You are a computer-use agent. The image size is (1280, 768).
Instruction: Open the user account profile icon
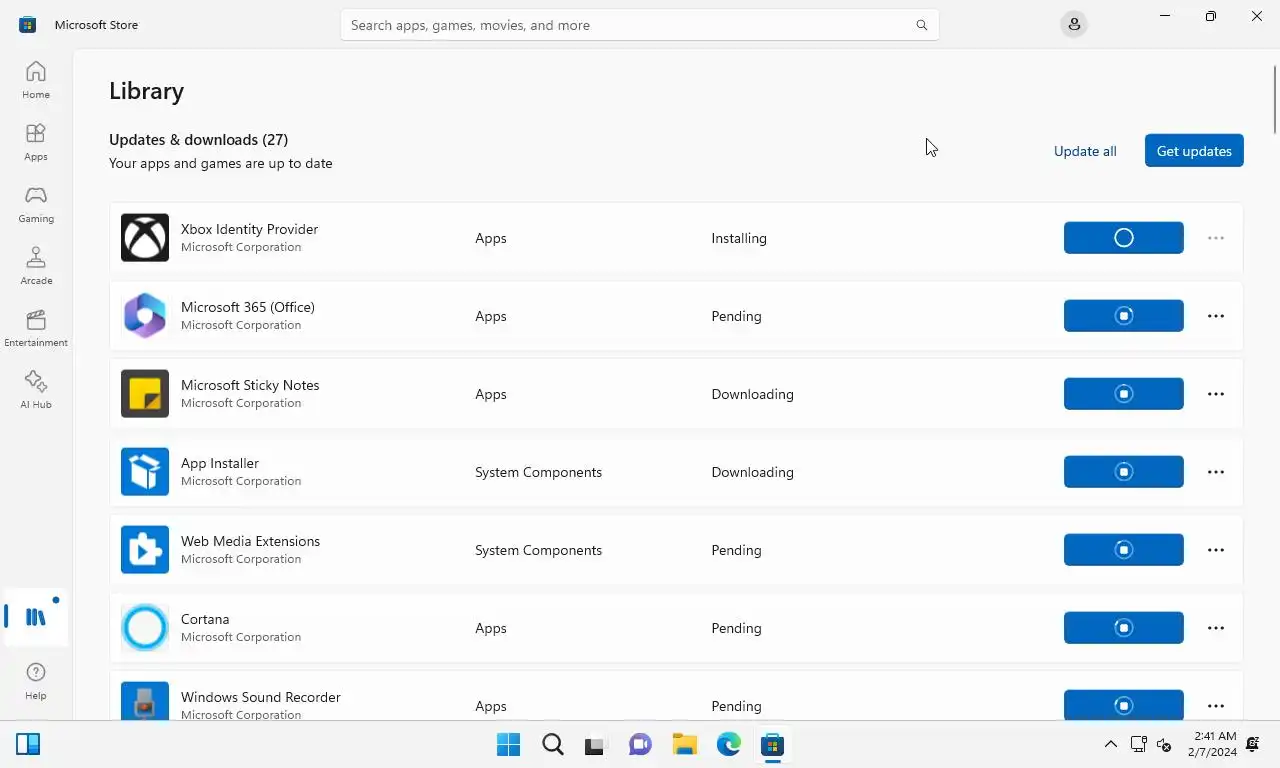click(1074, 24)
